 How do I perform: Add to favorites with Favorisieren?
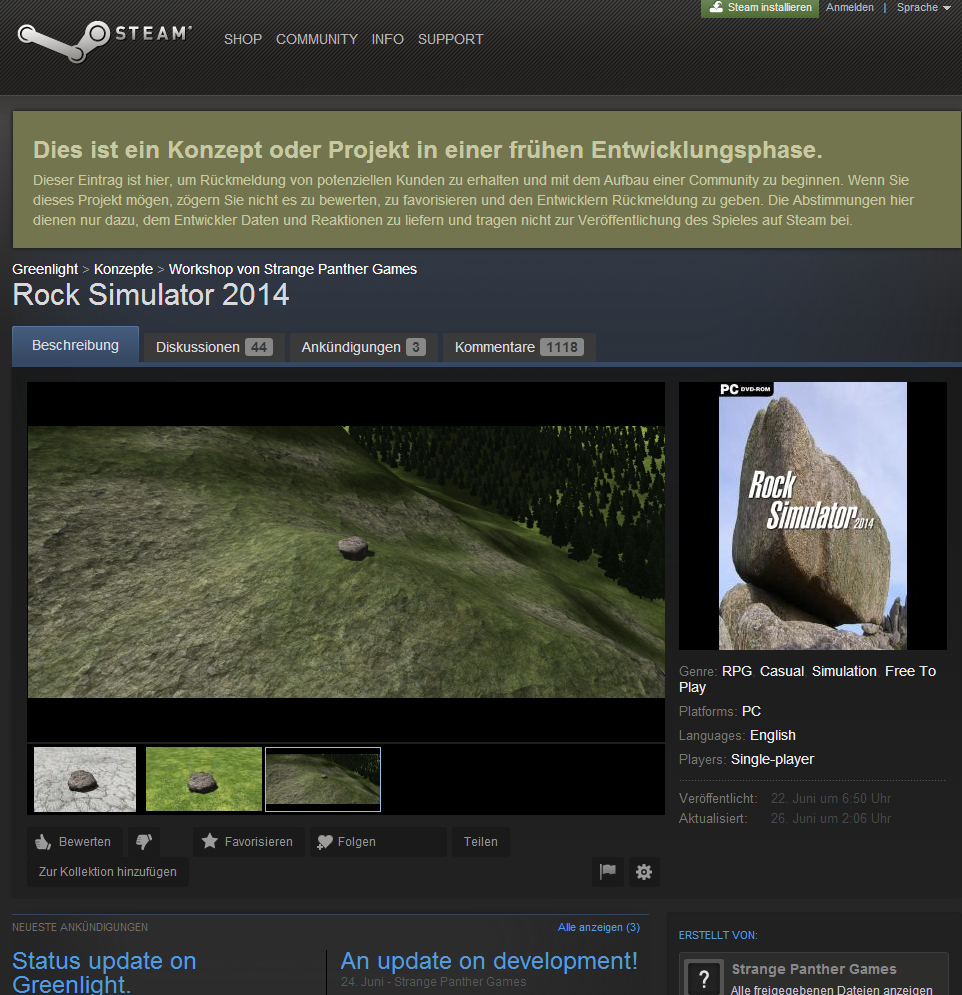(x=248, y=842)
